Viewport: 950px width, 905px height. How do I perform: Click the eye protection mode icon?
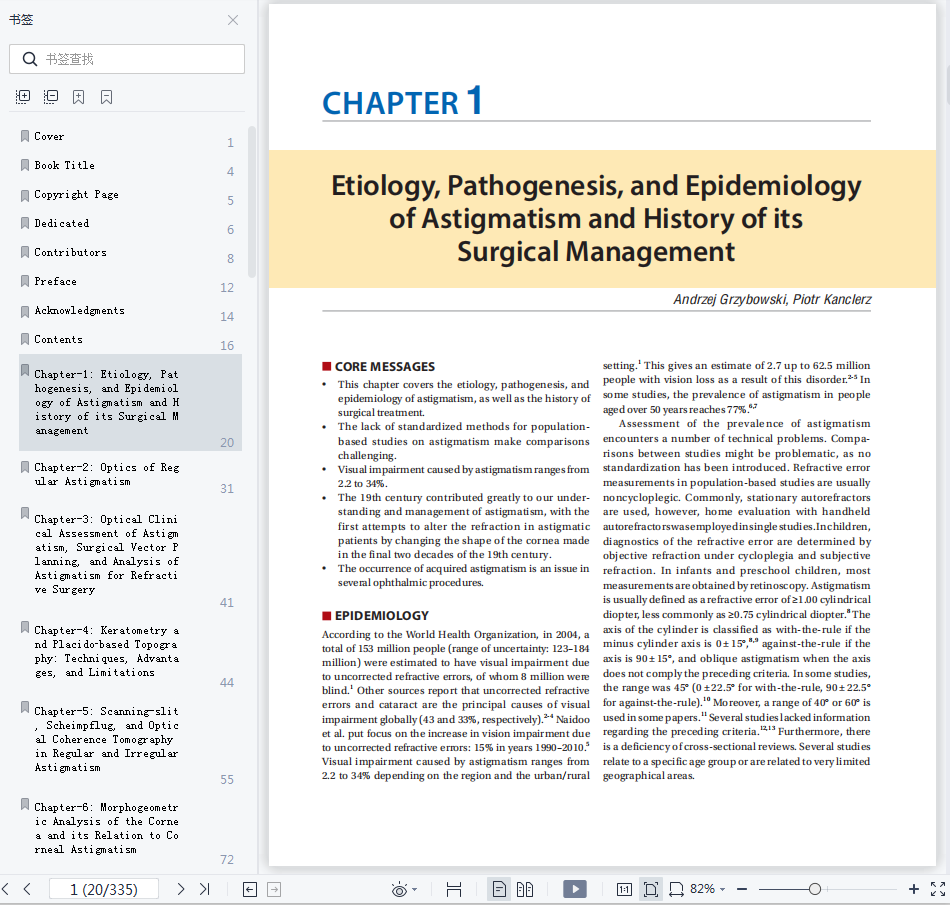tap(399, 889)
